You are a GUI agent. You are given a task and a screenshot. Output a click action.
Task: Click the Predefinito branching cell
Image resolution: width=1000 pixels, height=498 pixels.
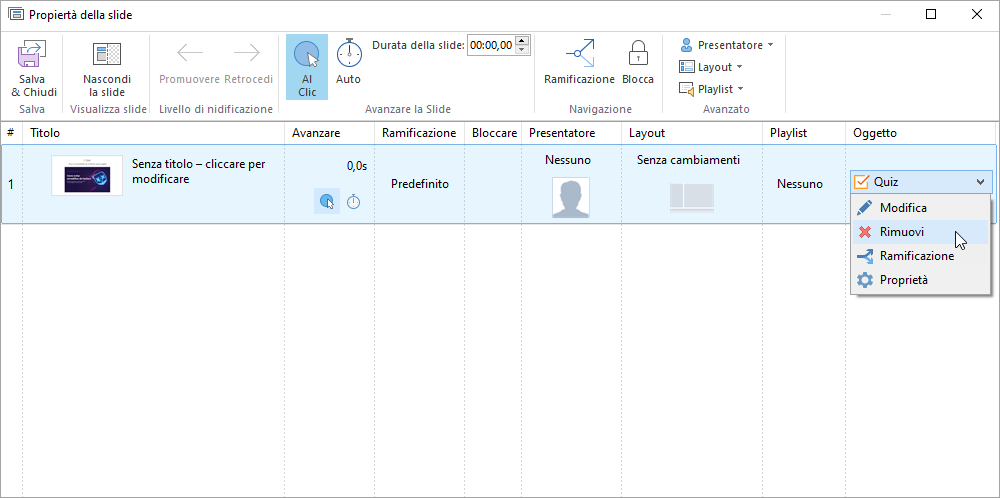click(419, 184)
